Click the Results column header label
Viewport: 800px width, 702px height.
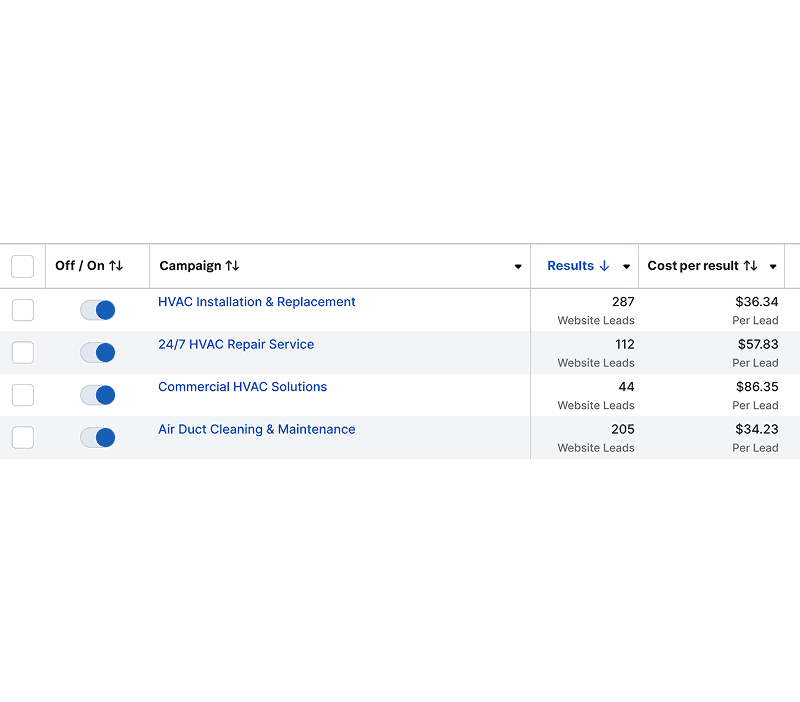(570, 266)
